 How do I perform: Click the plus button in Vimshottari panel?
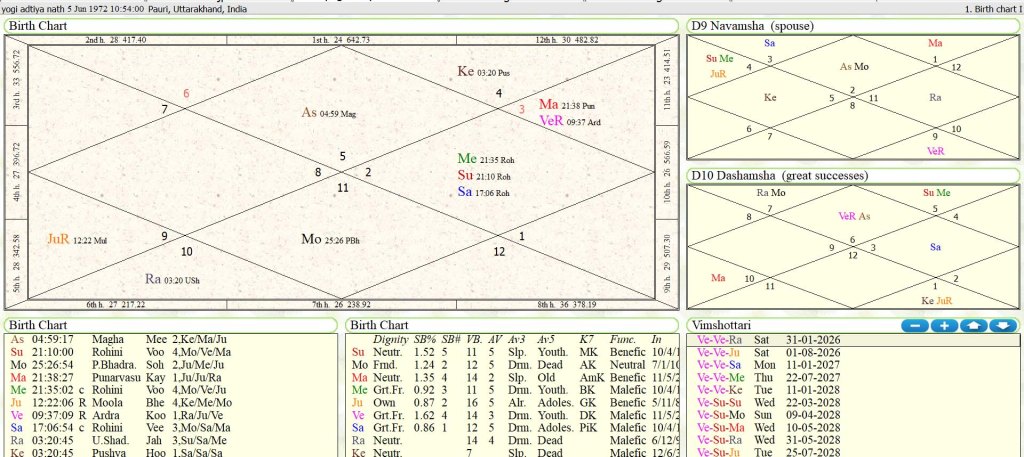click(x=944, y=325)
